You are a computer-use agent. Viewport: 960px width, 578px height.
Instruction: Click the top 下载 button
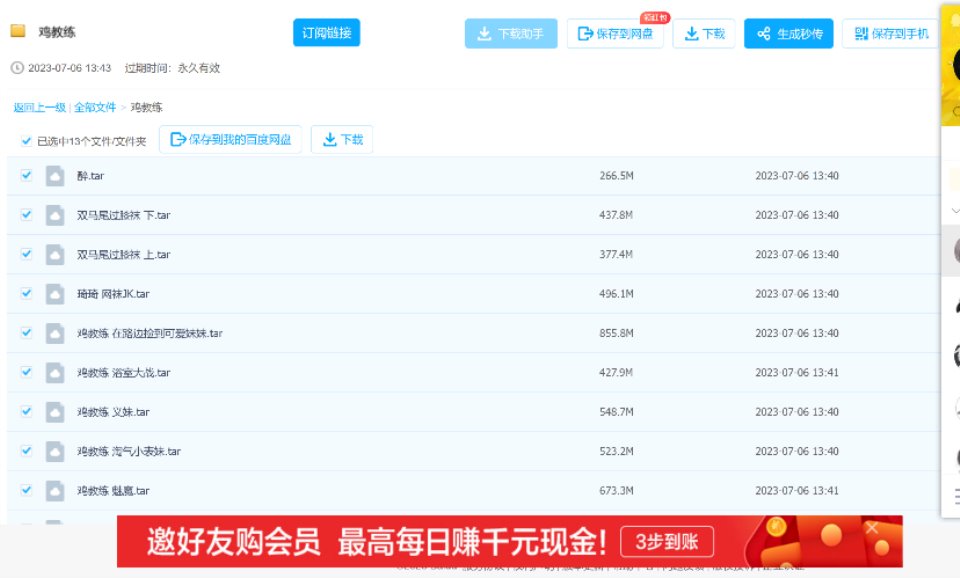(703, 33)
